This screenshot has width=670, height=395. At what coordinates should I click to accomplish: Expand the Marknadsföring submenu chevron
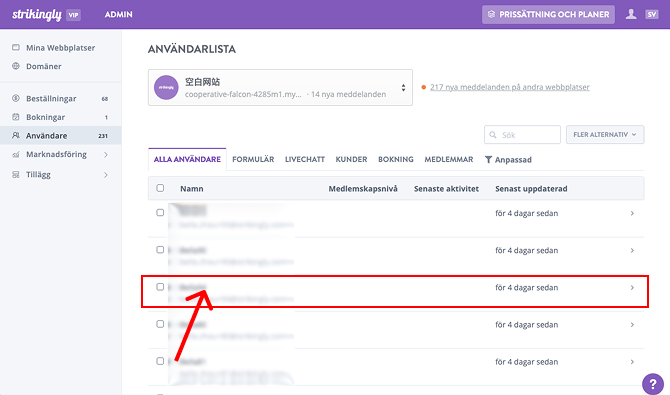tap(106, 155)
